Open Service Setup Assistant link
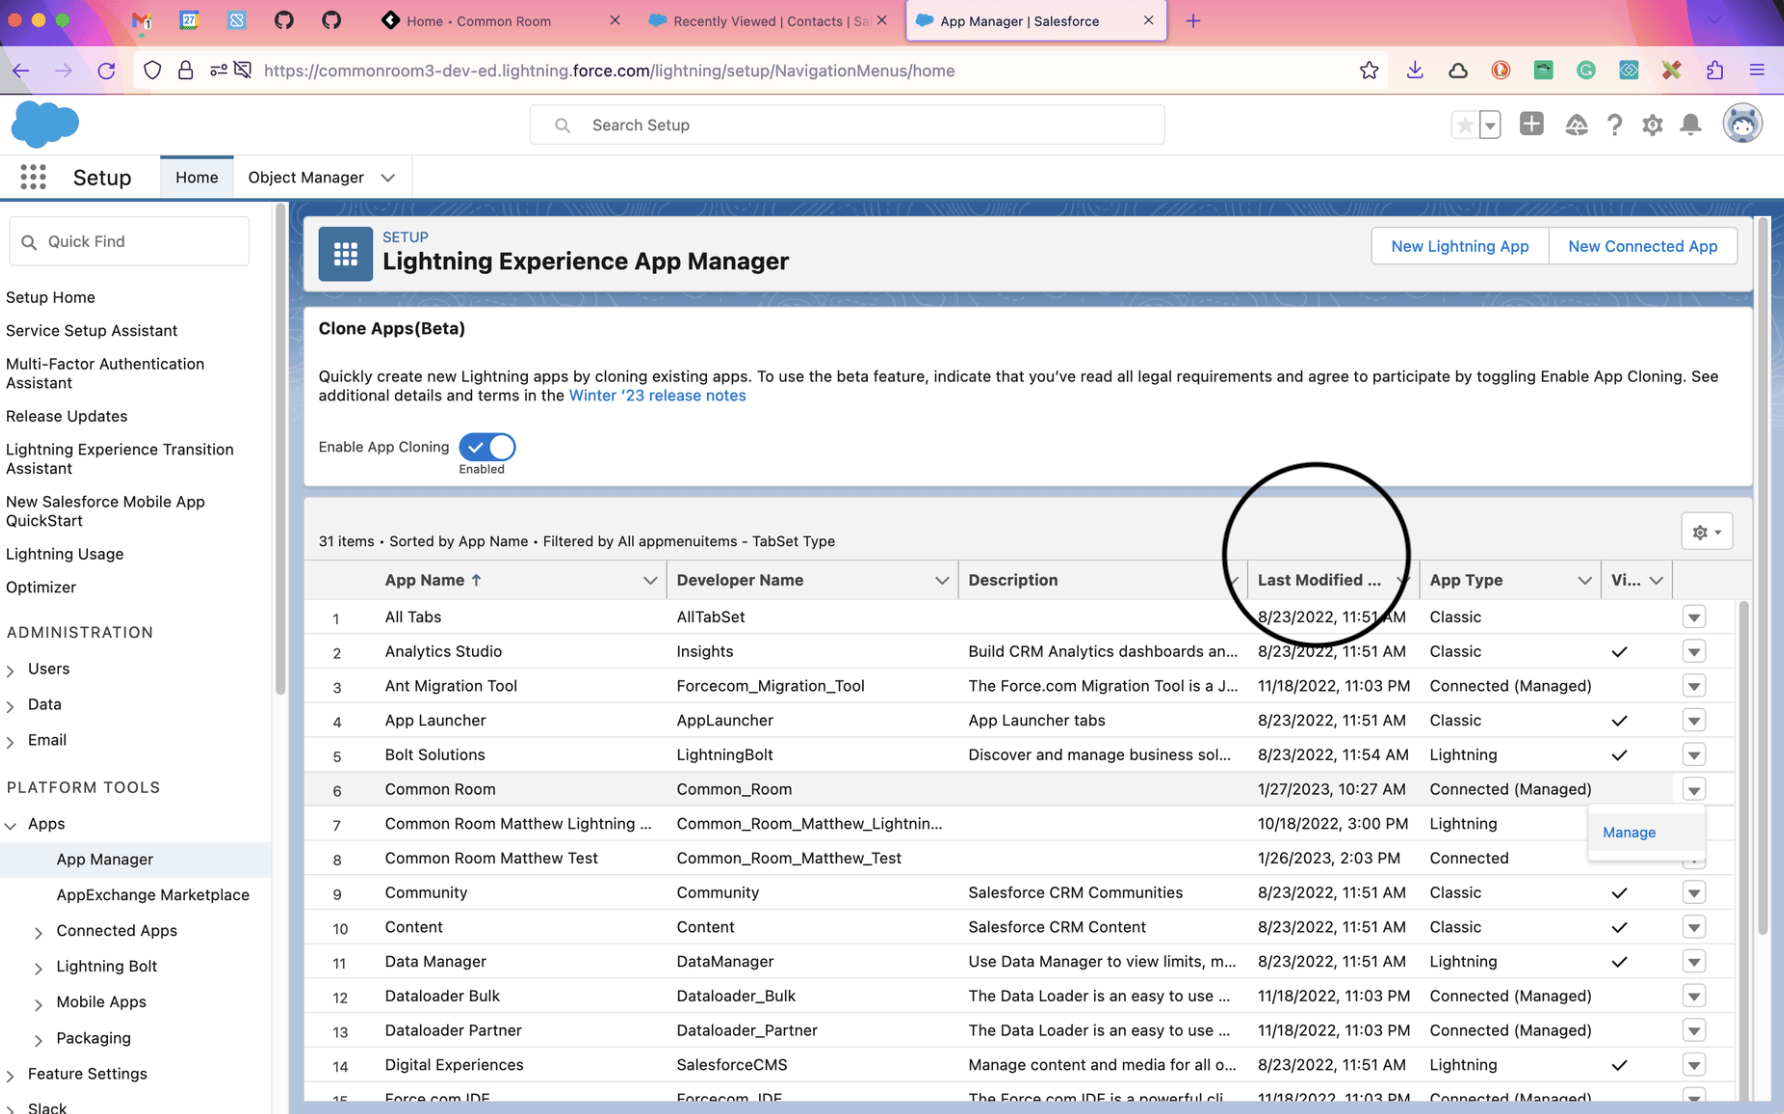The image size is (1784, 1114). coord(91,330)
